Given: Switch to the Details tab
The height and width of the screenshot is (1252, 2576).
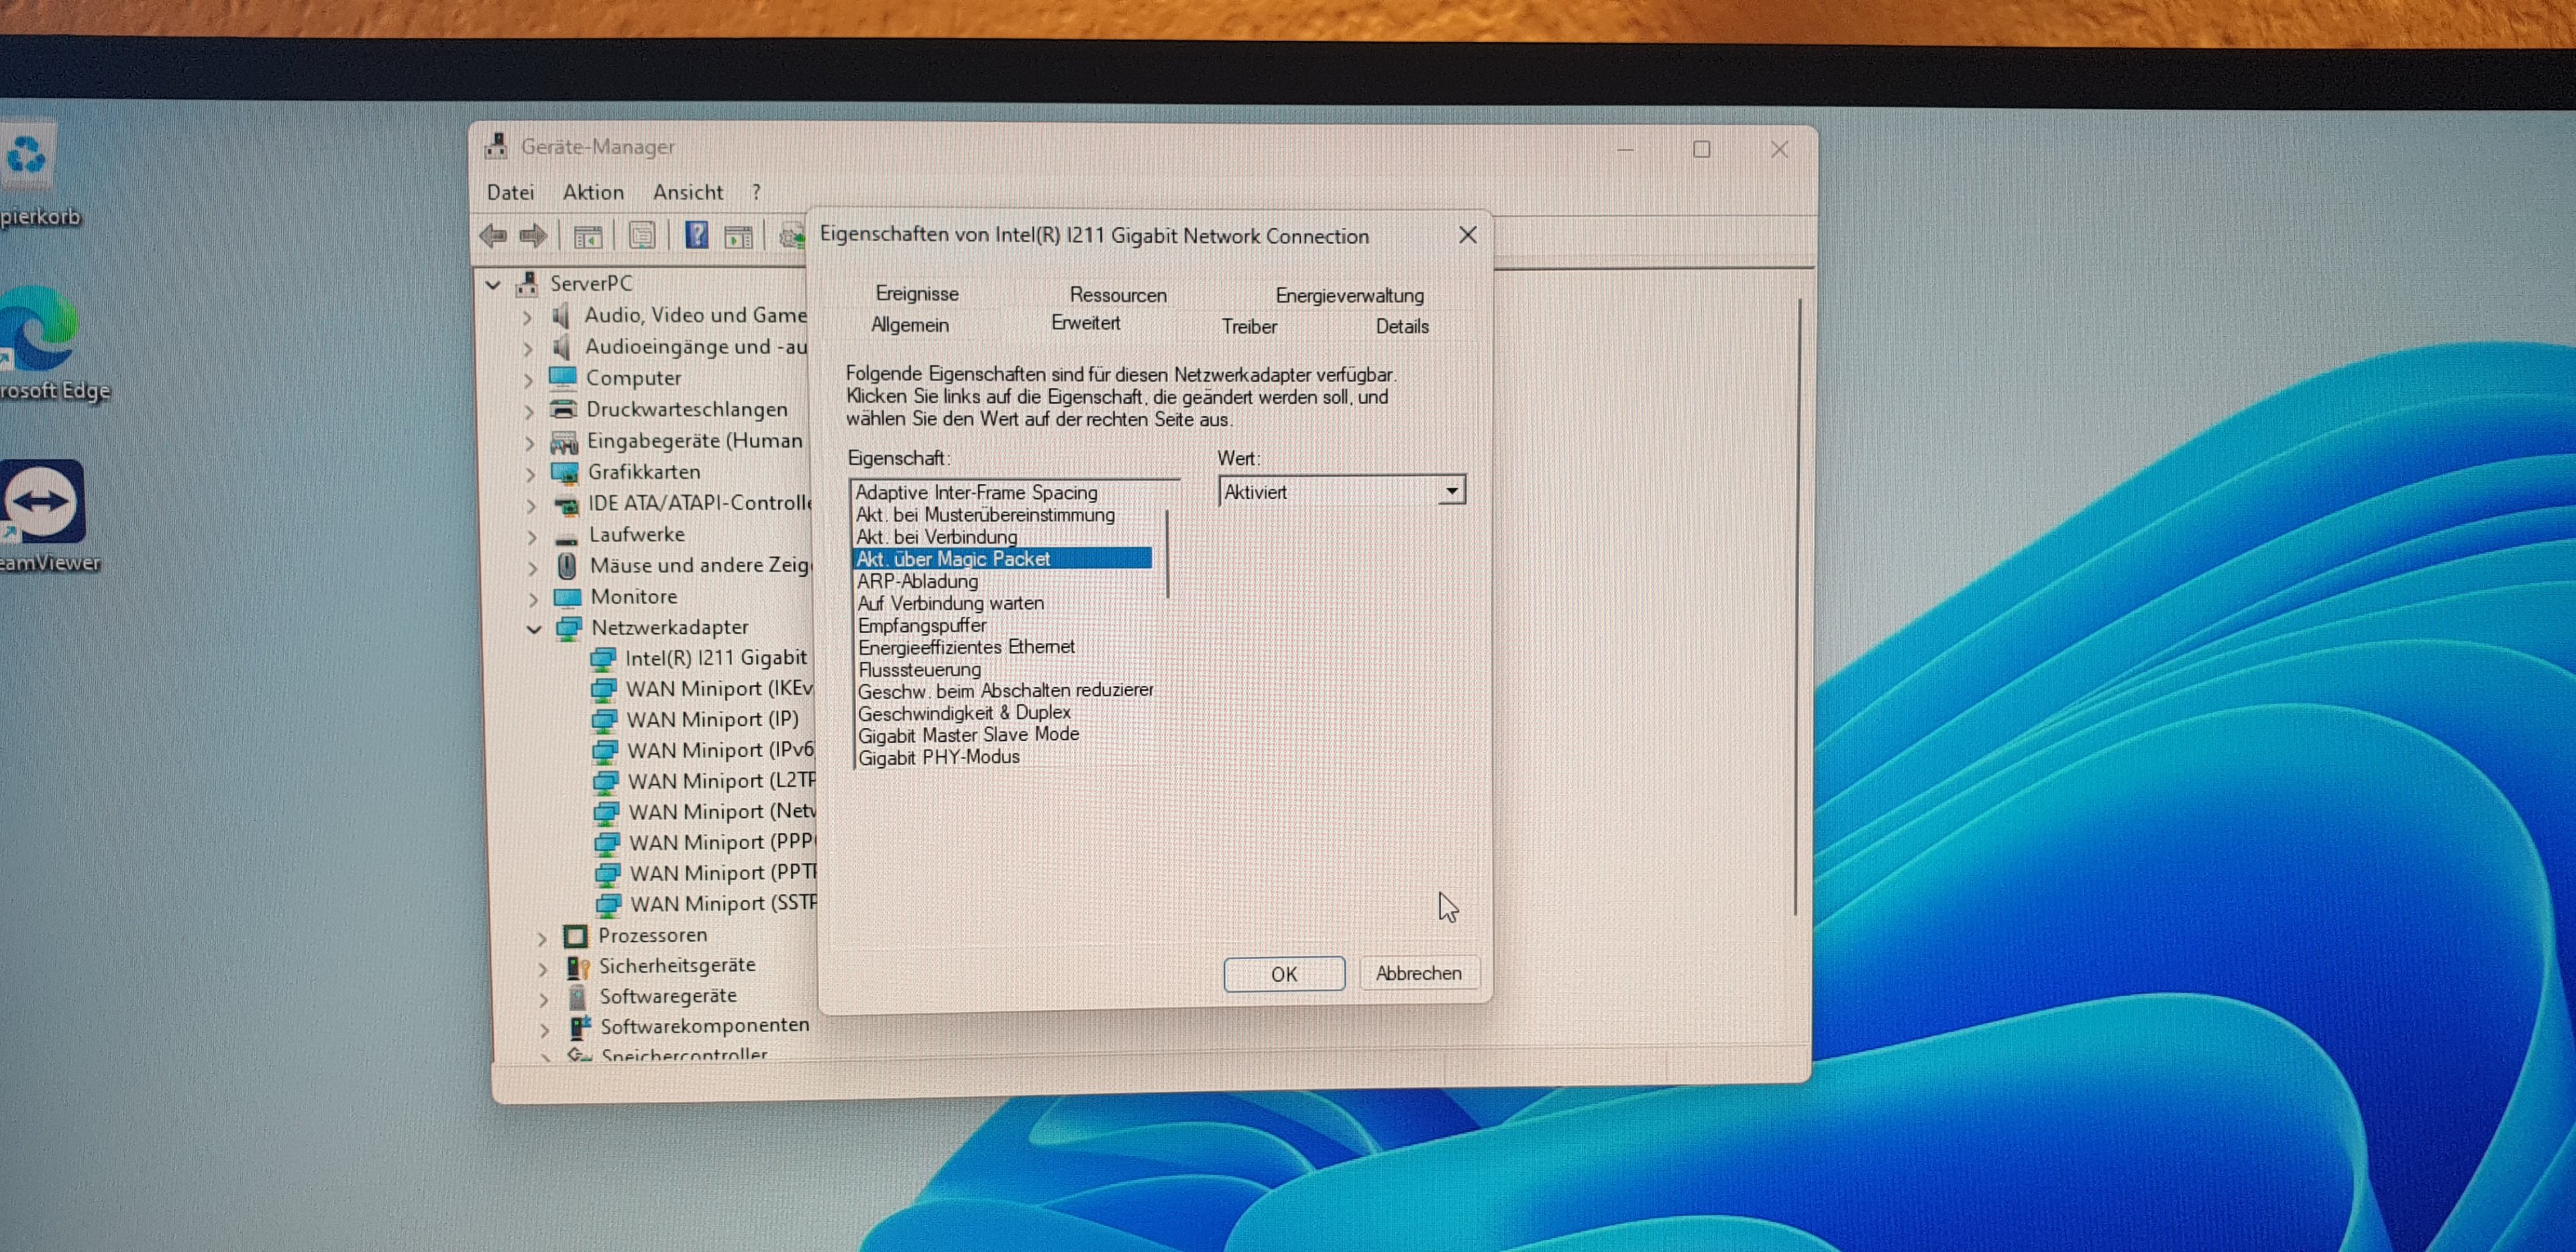Looking at the screenshot, I should (x=1402, y=326).
